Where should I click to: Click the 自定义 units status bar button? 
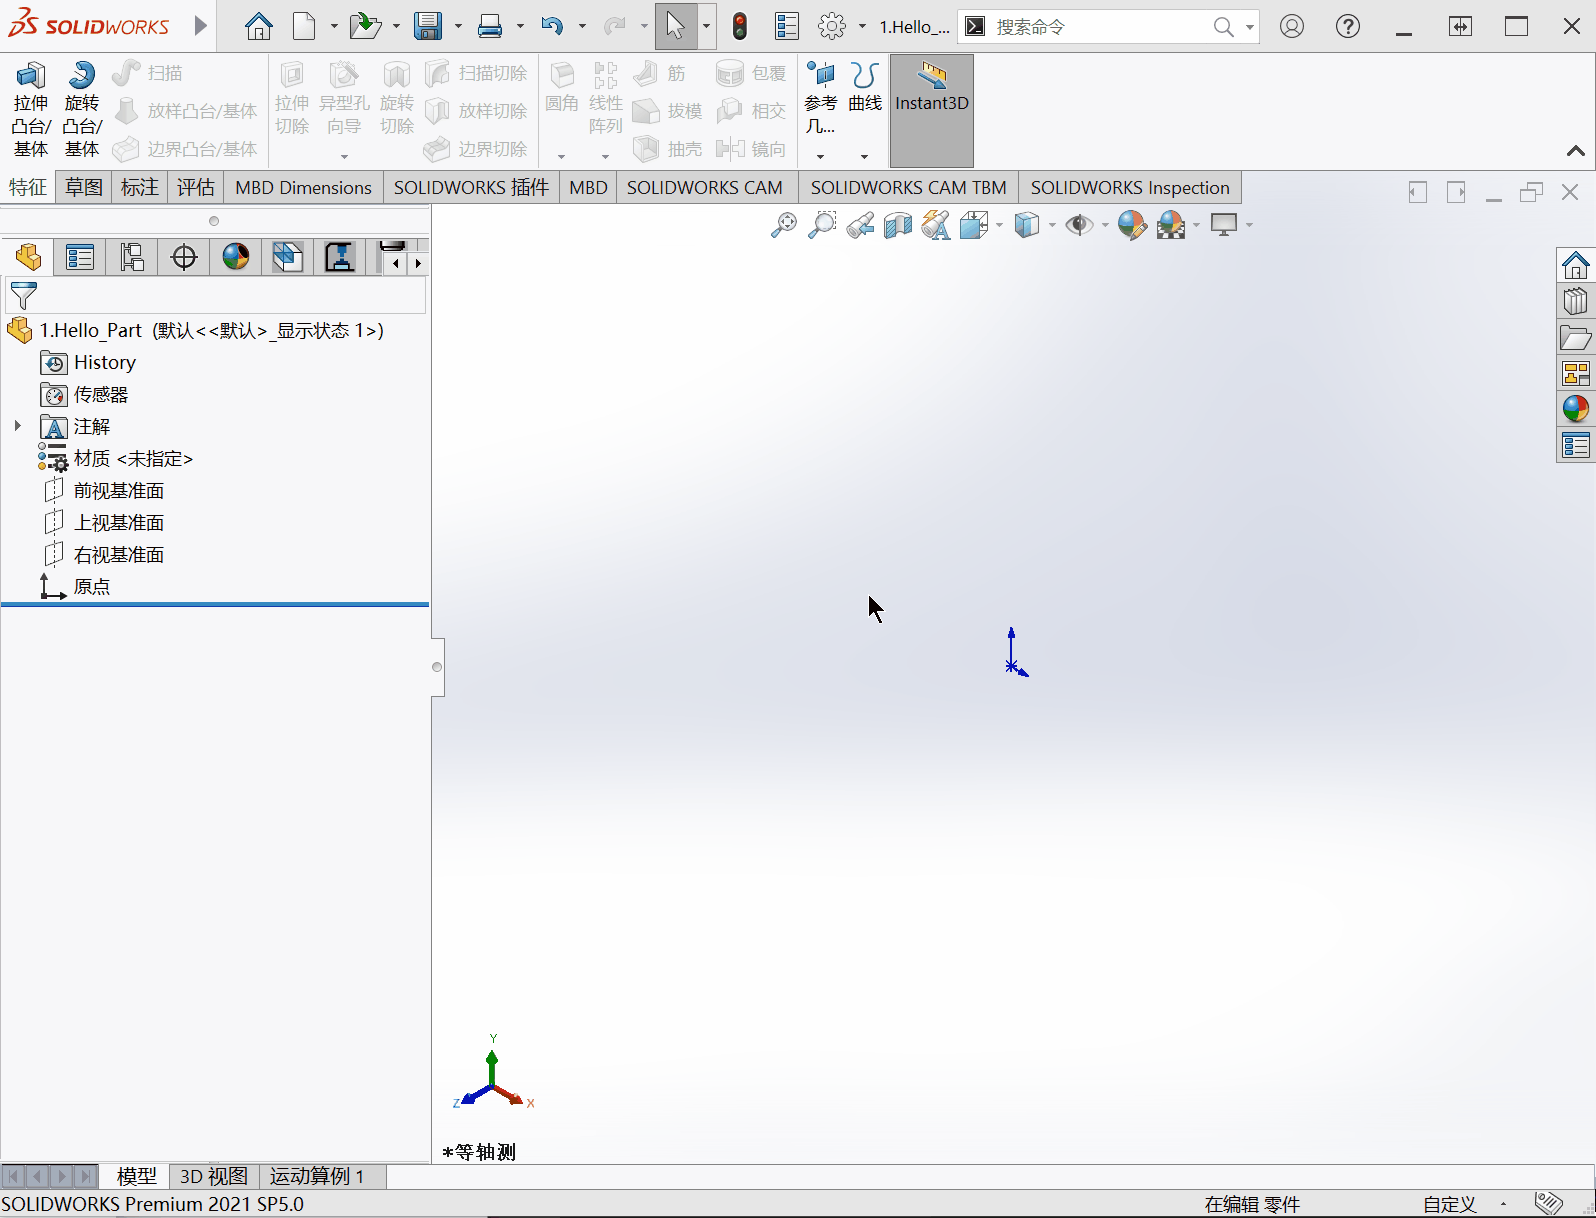(1449, 1204)
